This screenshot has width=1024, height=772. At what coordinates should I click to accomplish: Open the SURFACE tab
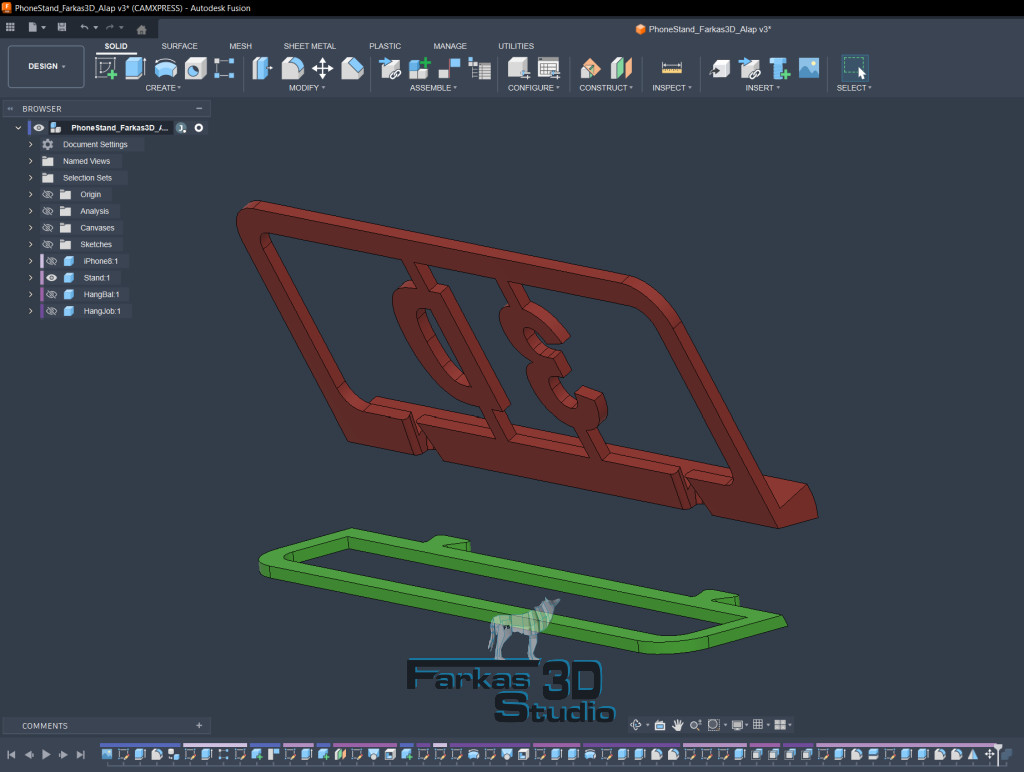click(180, 46)
